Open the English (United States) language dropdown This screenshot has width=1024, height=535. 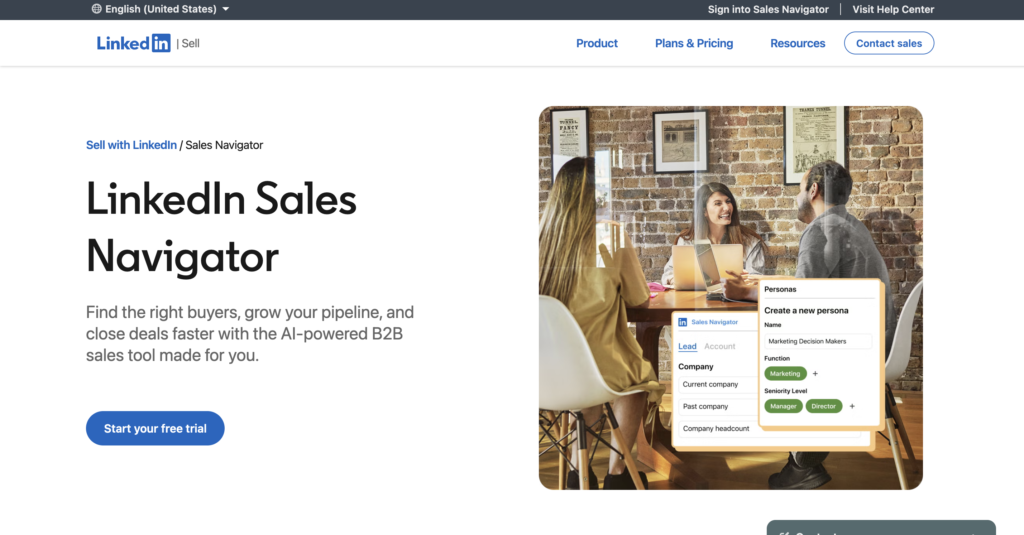point(161,9)
